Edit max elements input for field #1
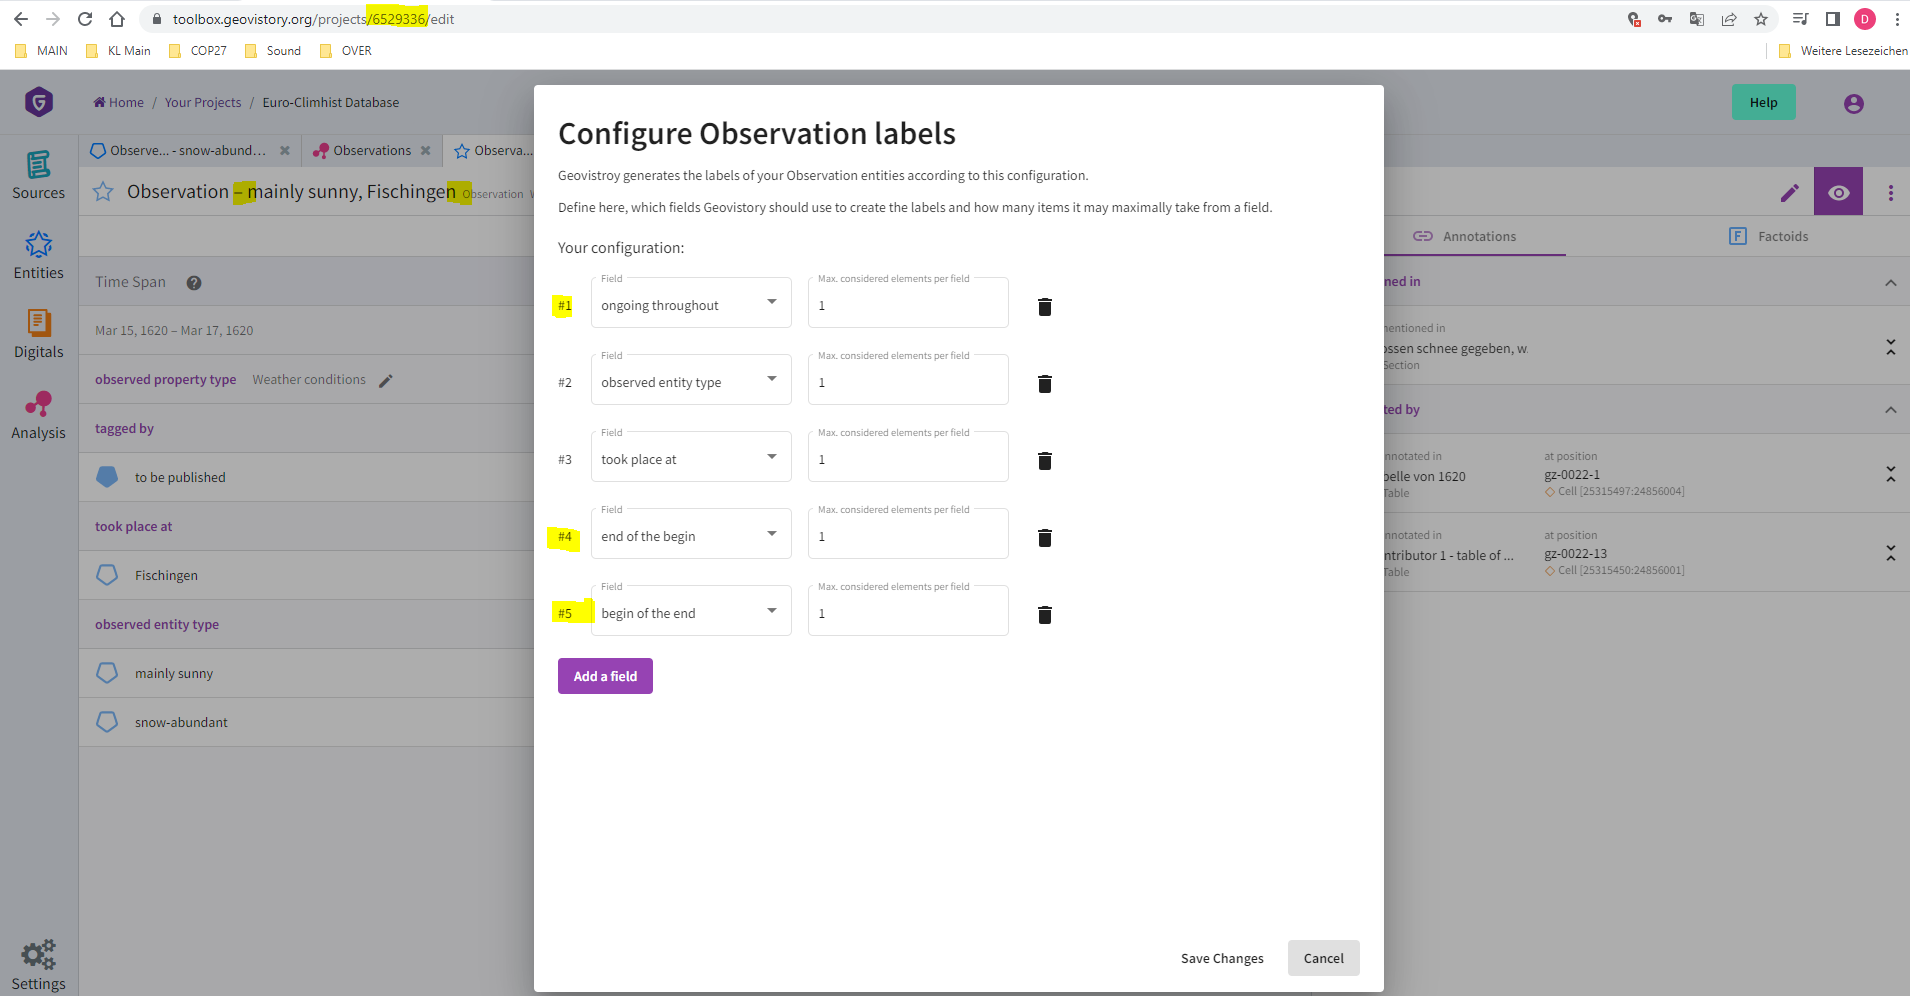The width and height of the screenshot is (1910, 996). (908, 303)
